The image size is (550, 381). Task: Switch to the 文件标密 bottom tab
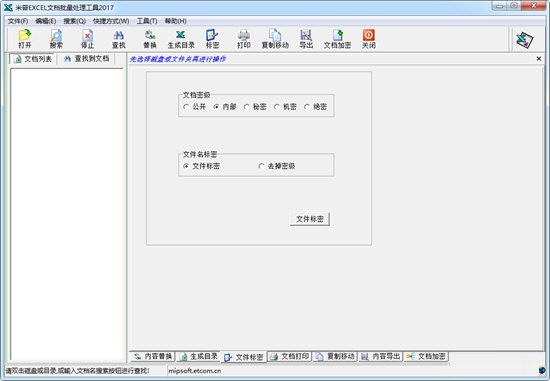point(244,357)
